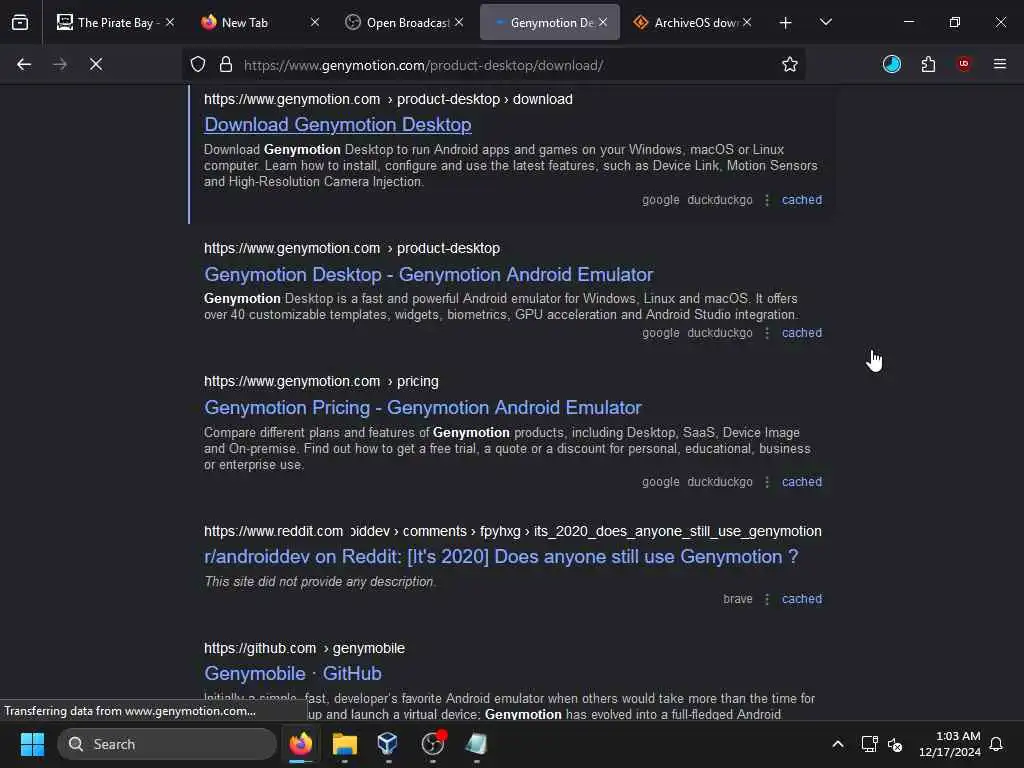Open Genymobile GitHub result link
Viewport: 1024px width, 768px height.
[293, 673]
